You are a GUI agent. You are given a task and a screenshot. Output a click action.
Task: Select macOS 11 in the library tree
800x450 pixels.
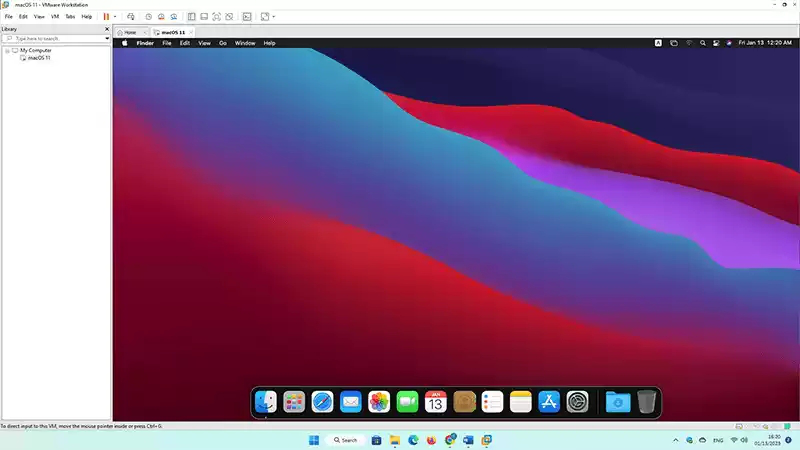(39, 58)
